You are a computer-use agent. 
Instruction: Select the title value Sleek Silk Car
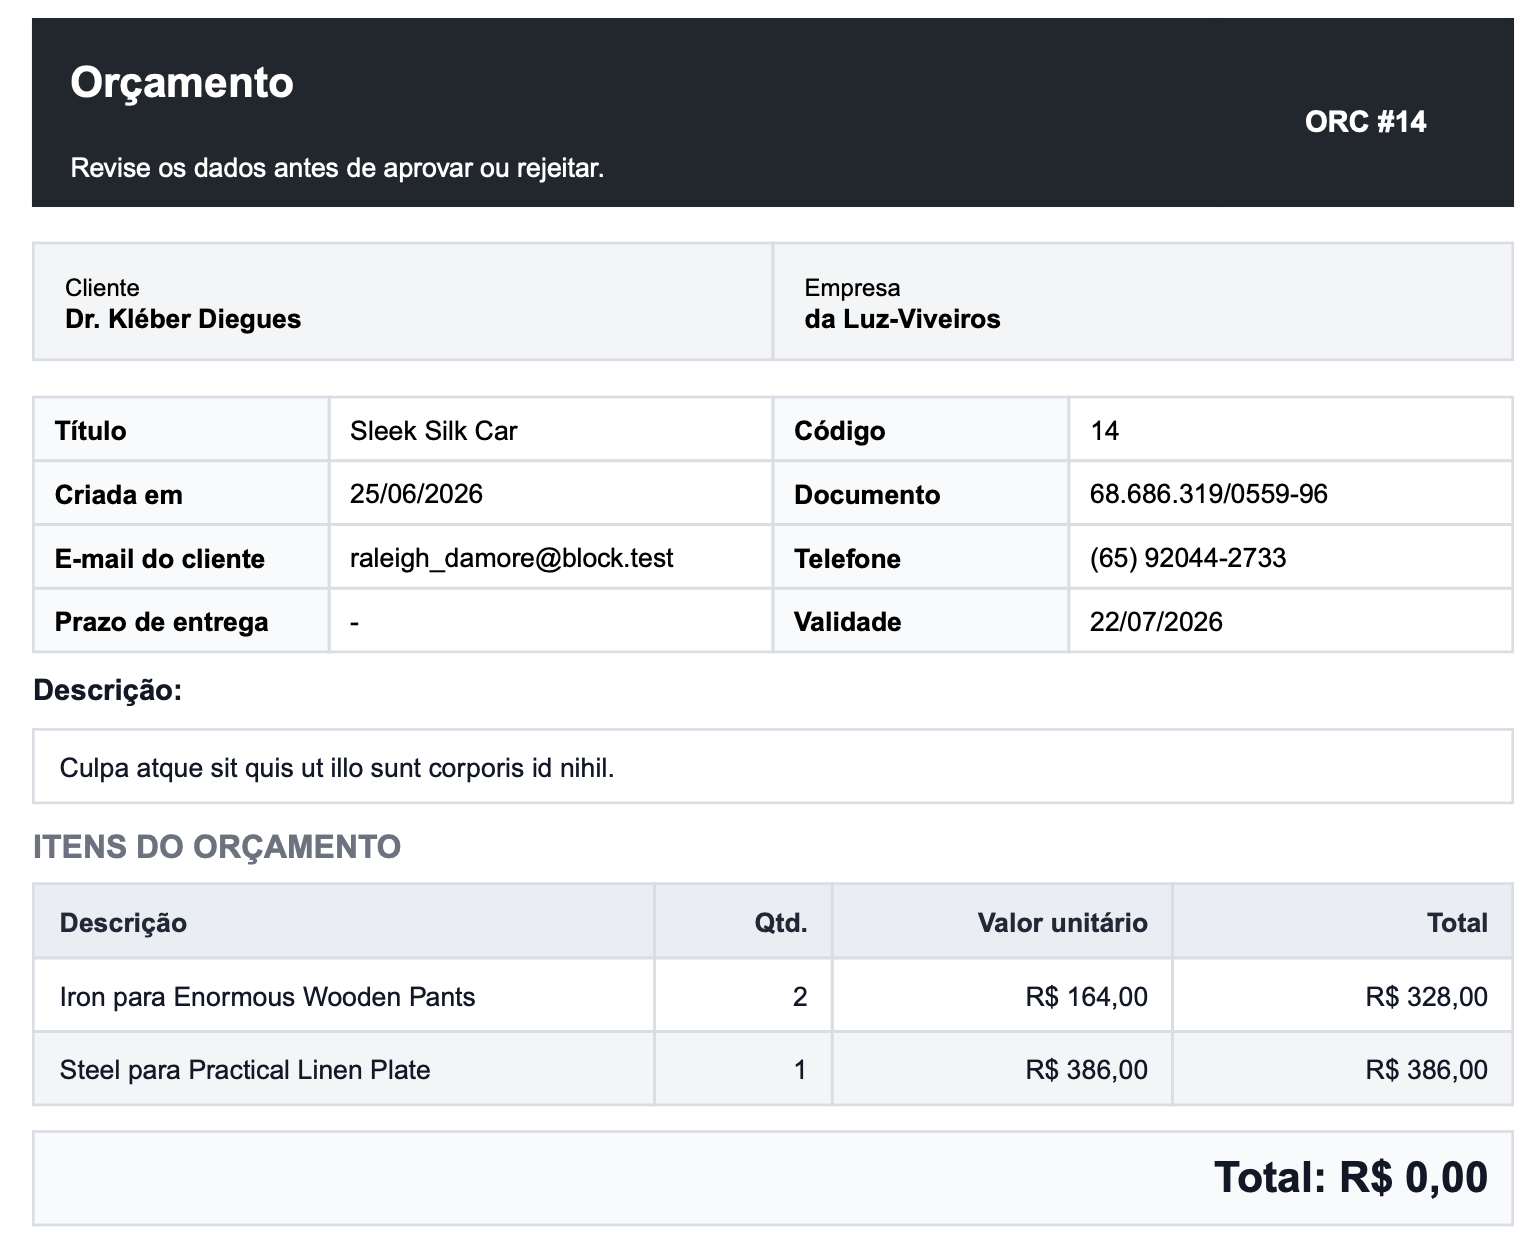pos(433,431)
